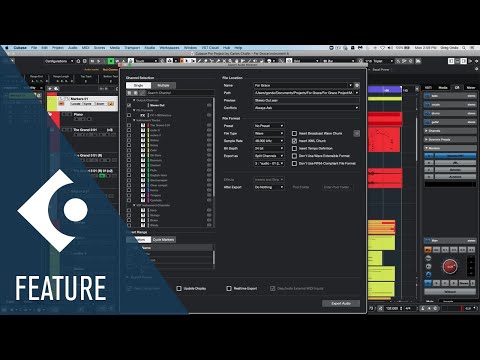Collapse the Output Channels tree group

(134, 100)
